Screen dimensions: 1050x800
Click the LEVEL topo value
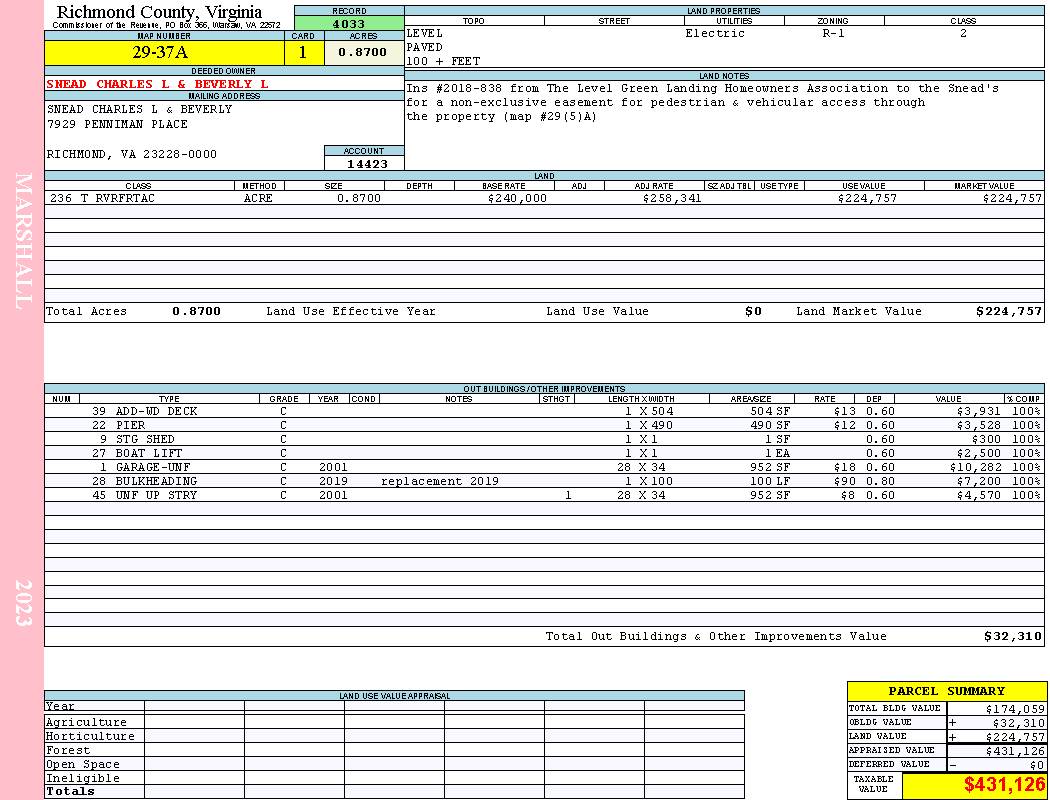(x=425, y=33)
